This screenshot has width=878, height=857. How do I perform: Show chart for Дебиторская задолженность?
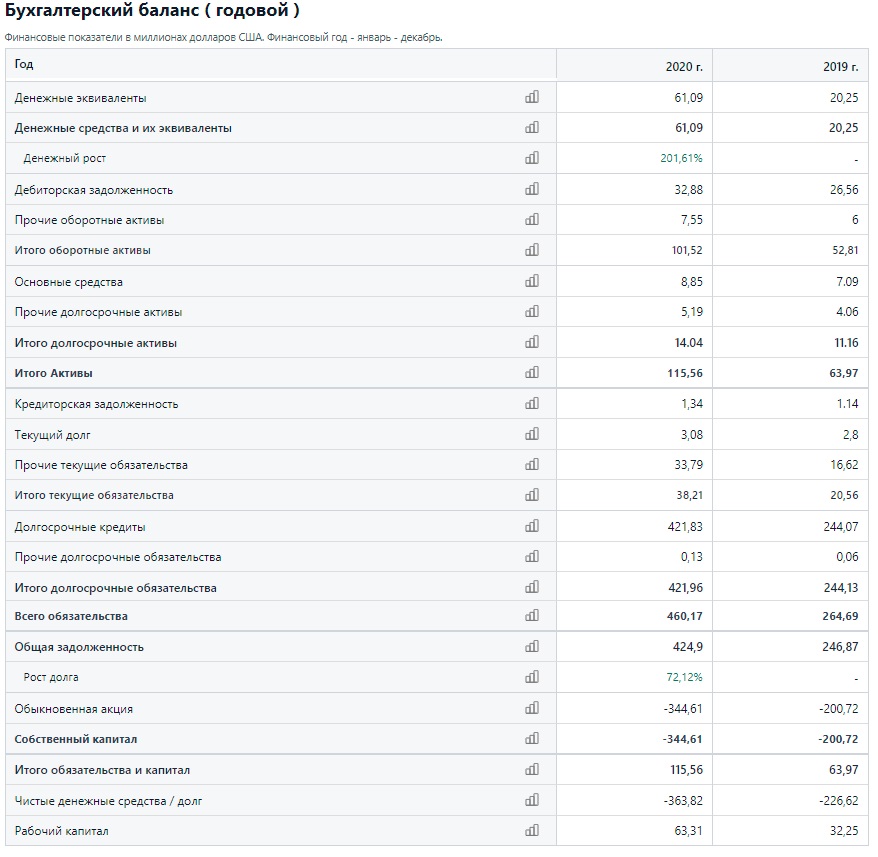tap(532, 189)
